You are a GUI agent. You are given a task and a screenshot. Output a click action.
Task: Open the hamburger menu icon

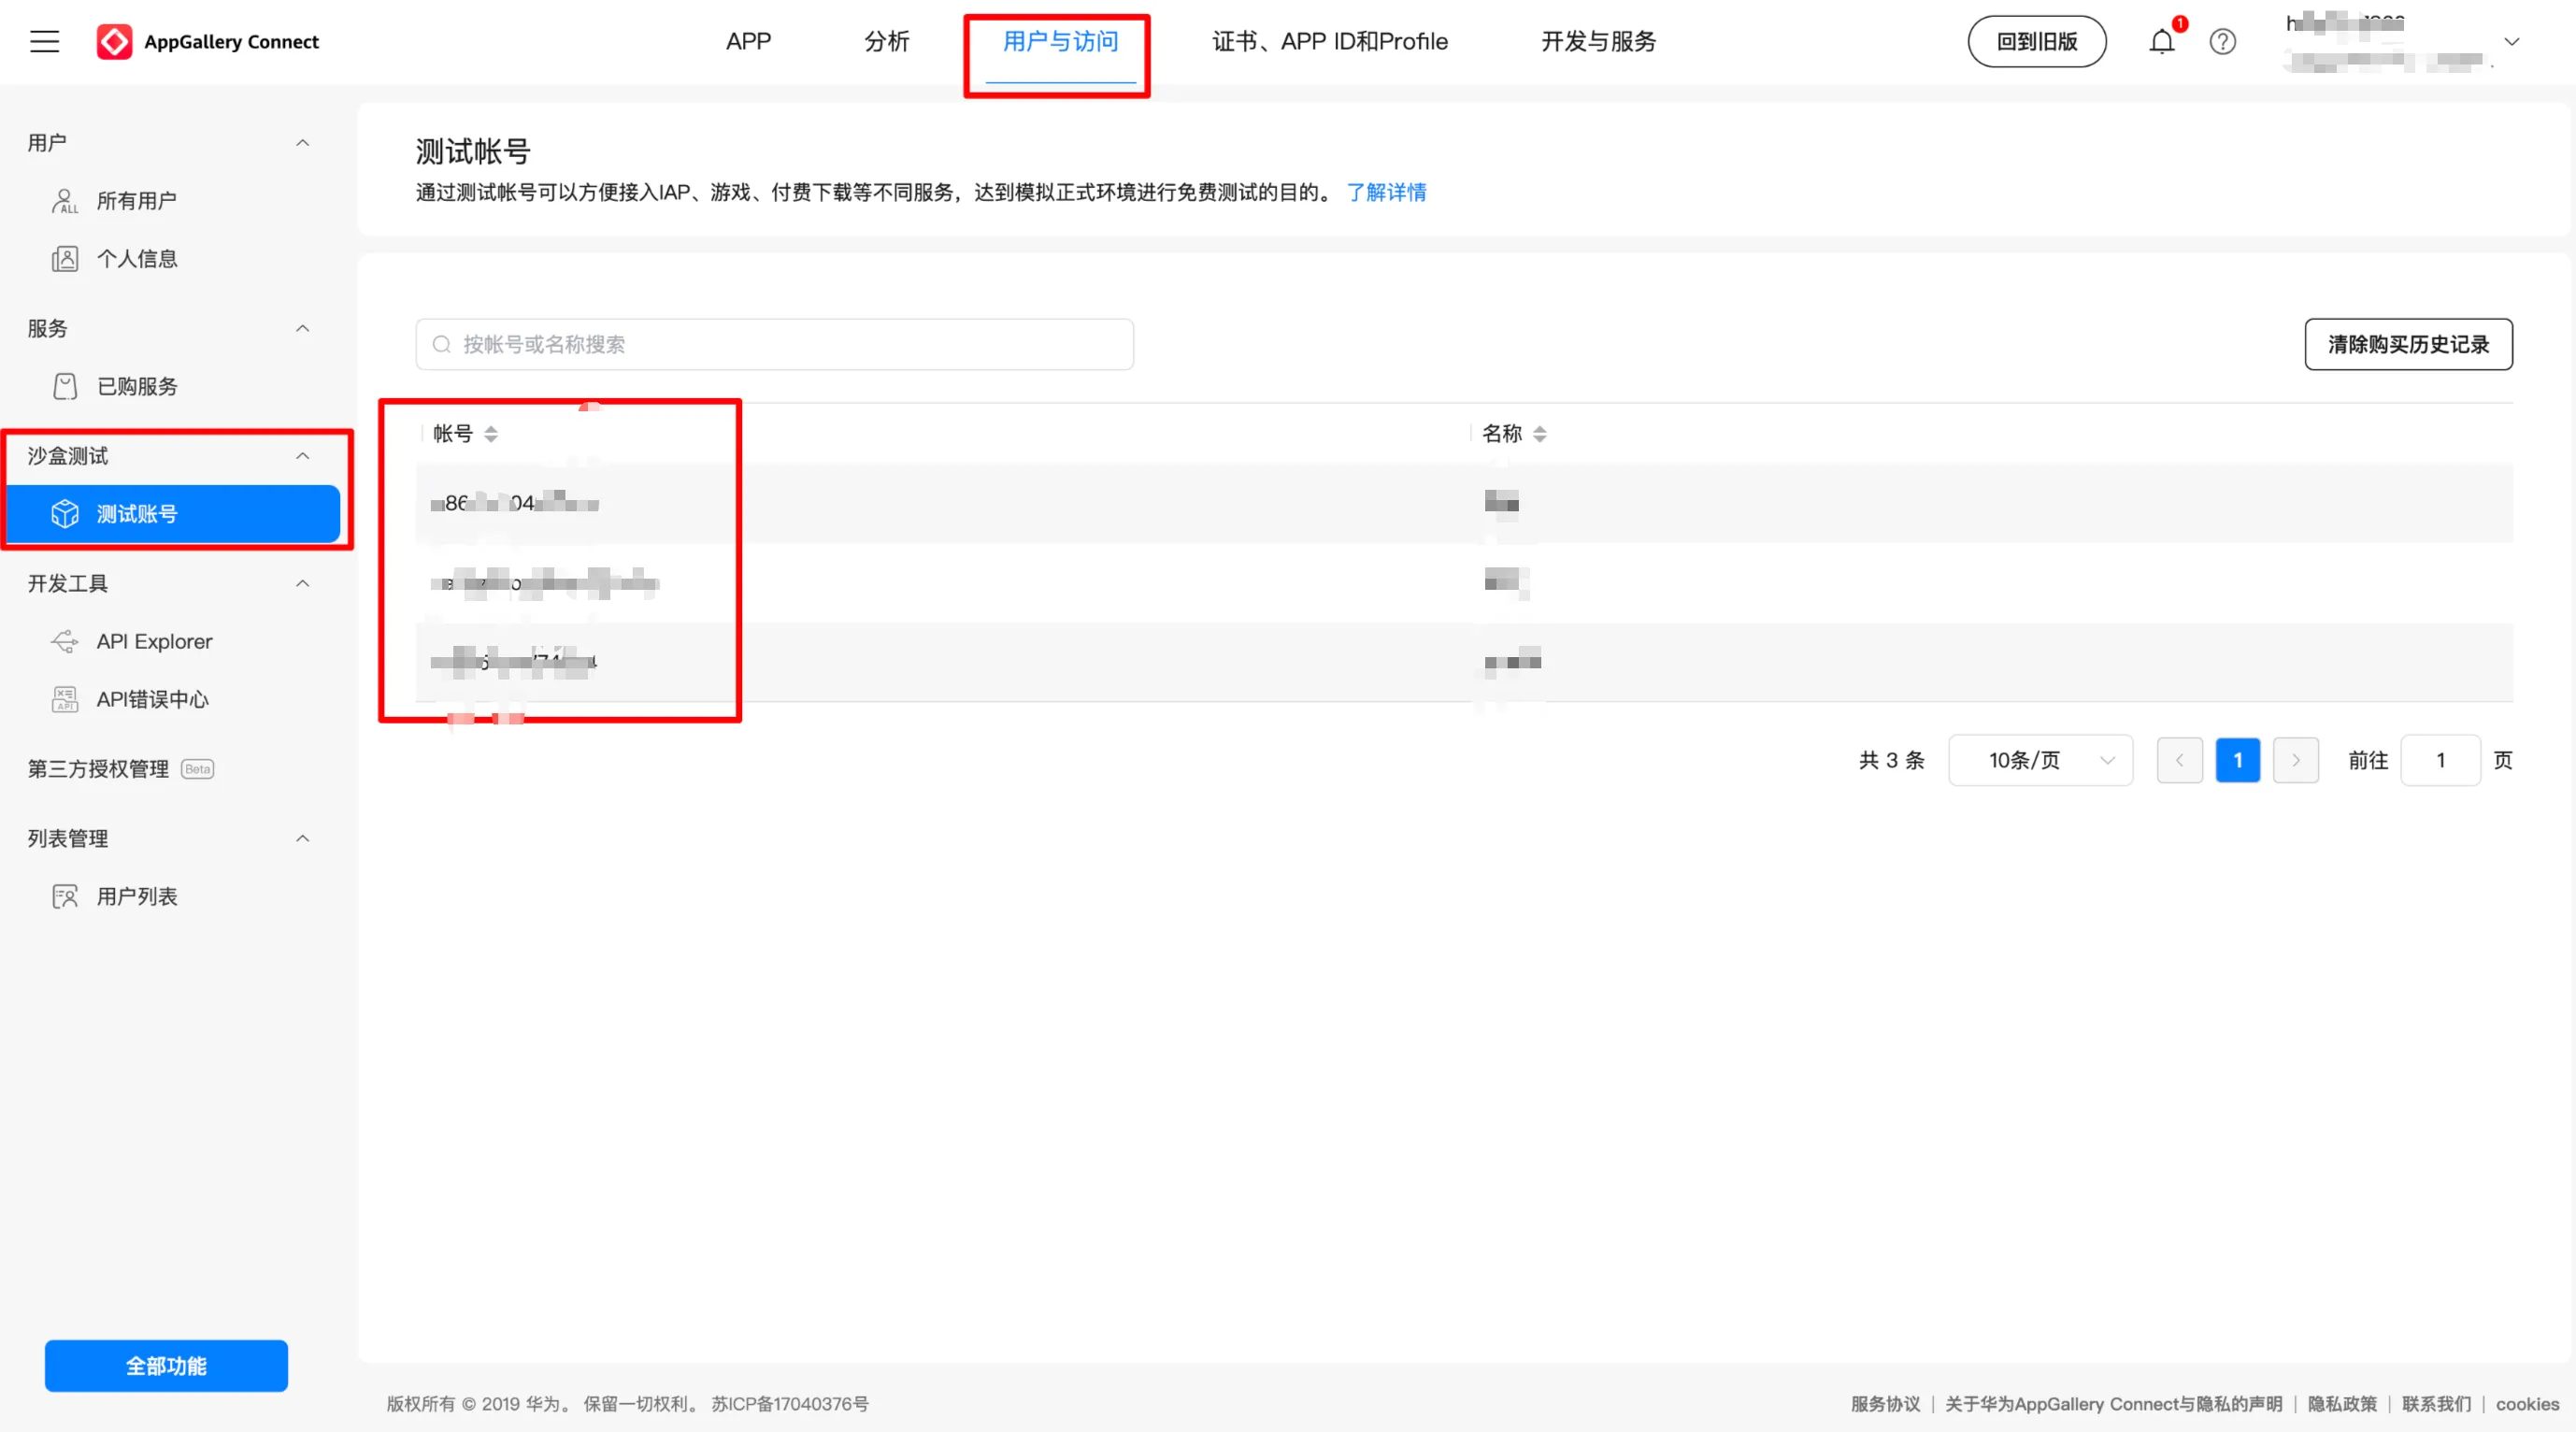click(44, 41)
